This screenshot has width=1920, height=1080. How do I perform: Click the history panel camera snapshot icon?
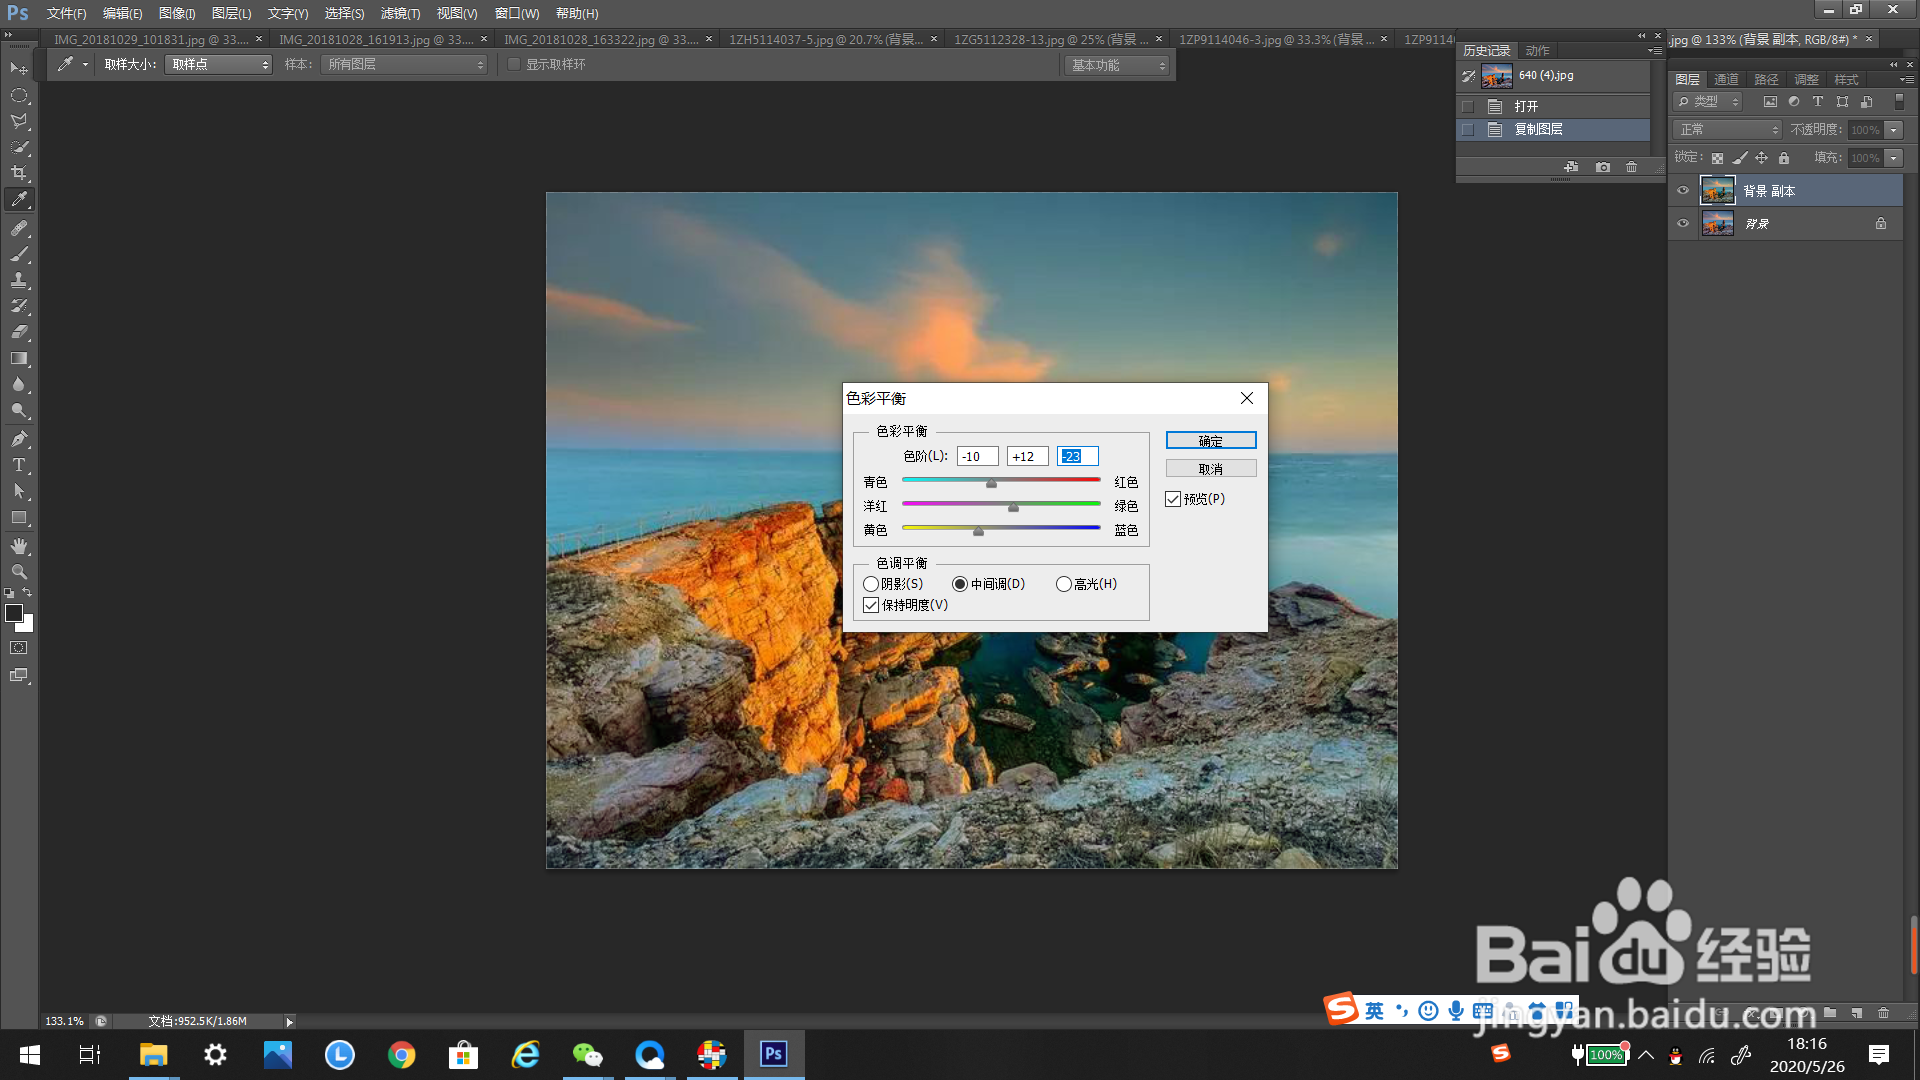(1603, 167)
